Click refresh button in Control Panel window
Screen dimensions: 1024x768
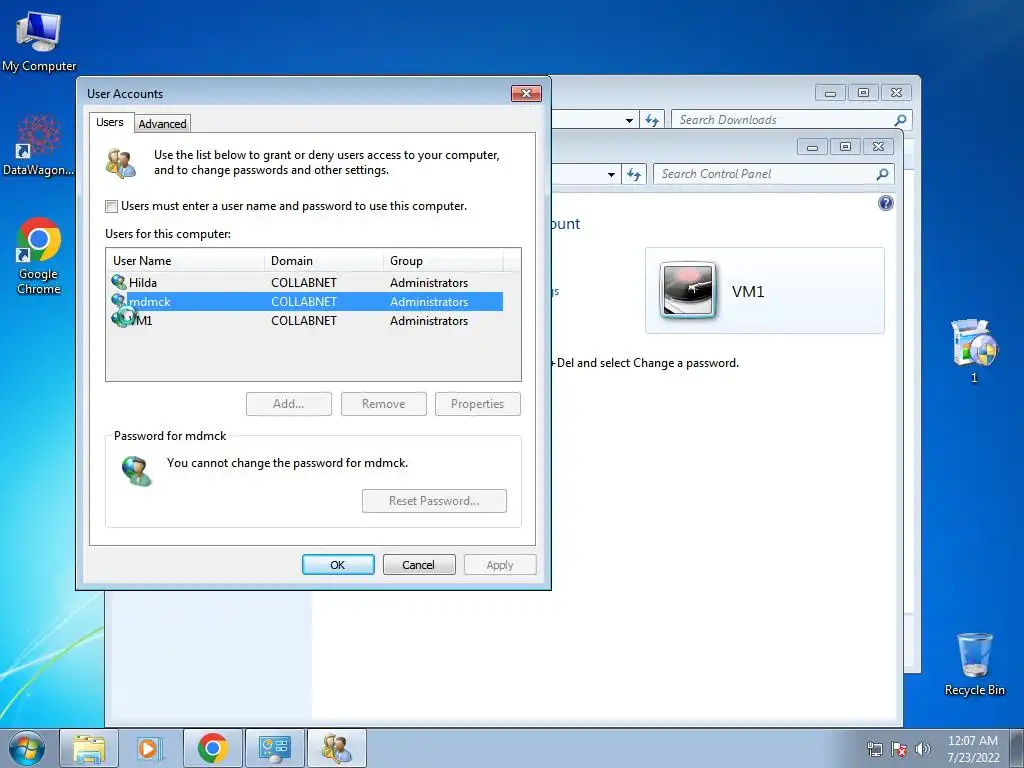click(633, 174)
